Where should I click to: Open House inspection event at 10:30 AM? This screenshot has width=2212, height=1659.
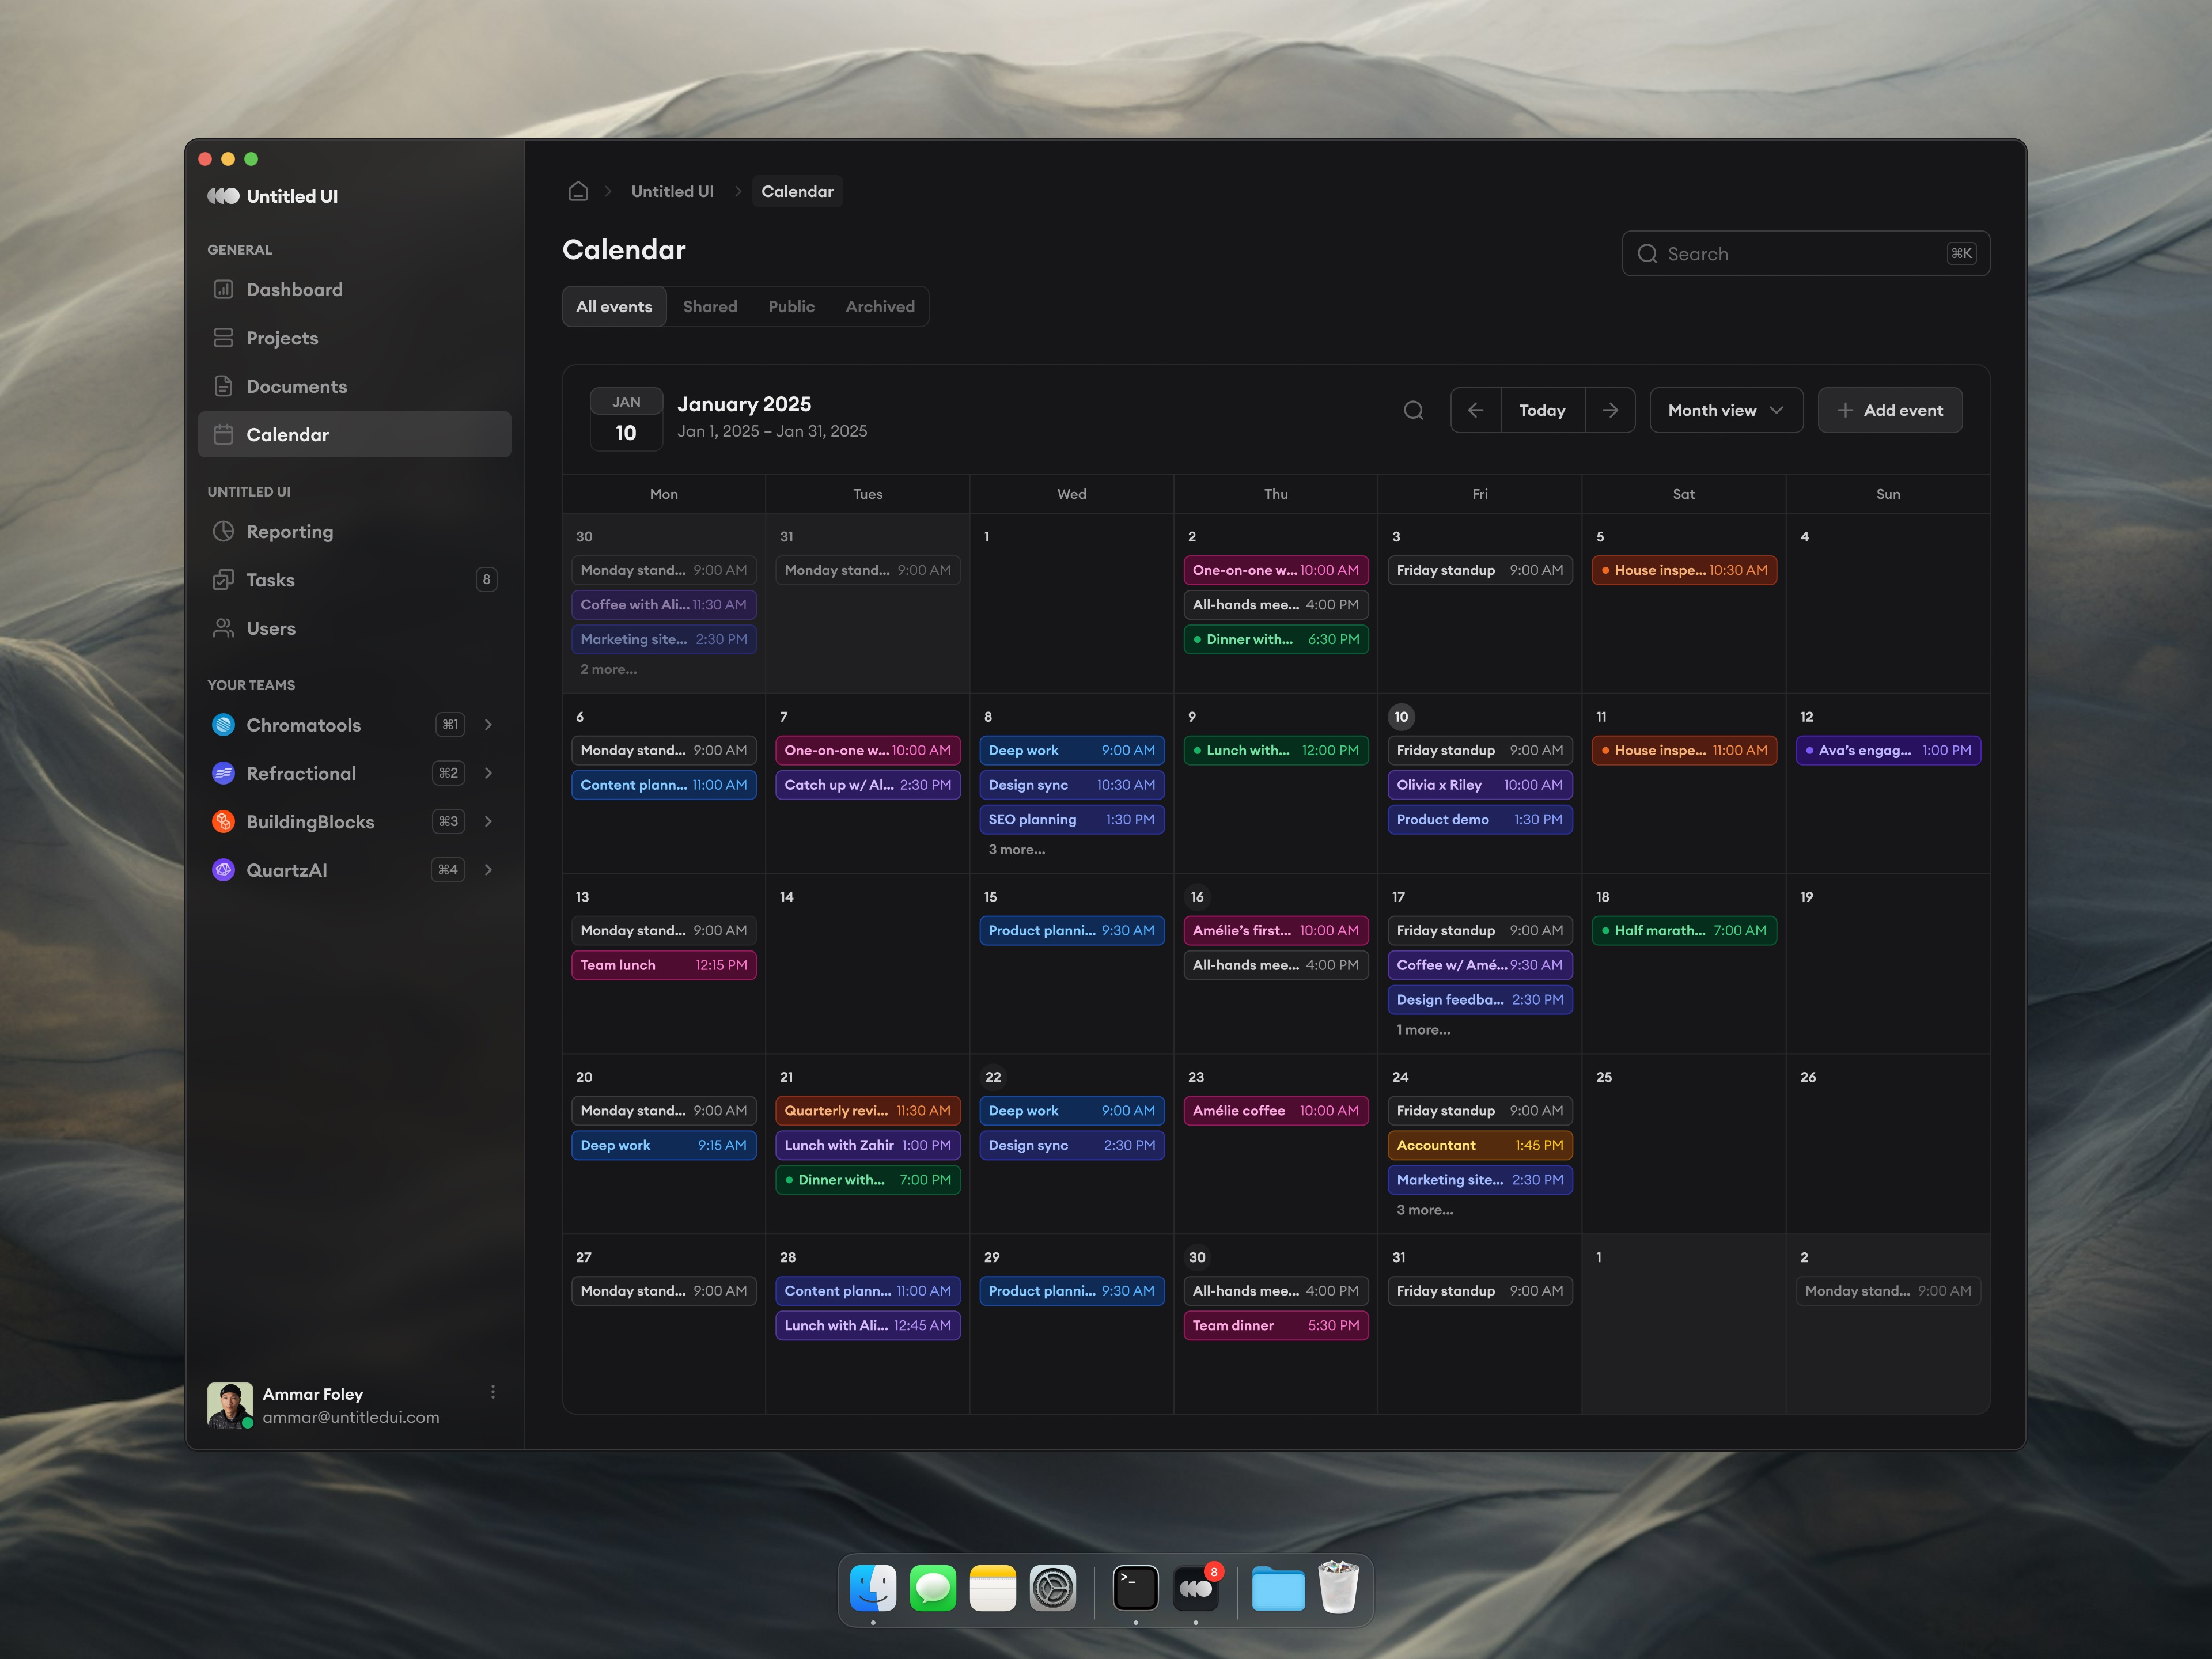pos(1684,570)
